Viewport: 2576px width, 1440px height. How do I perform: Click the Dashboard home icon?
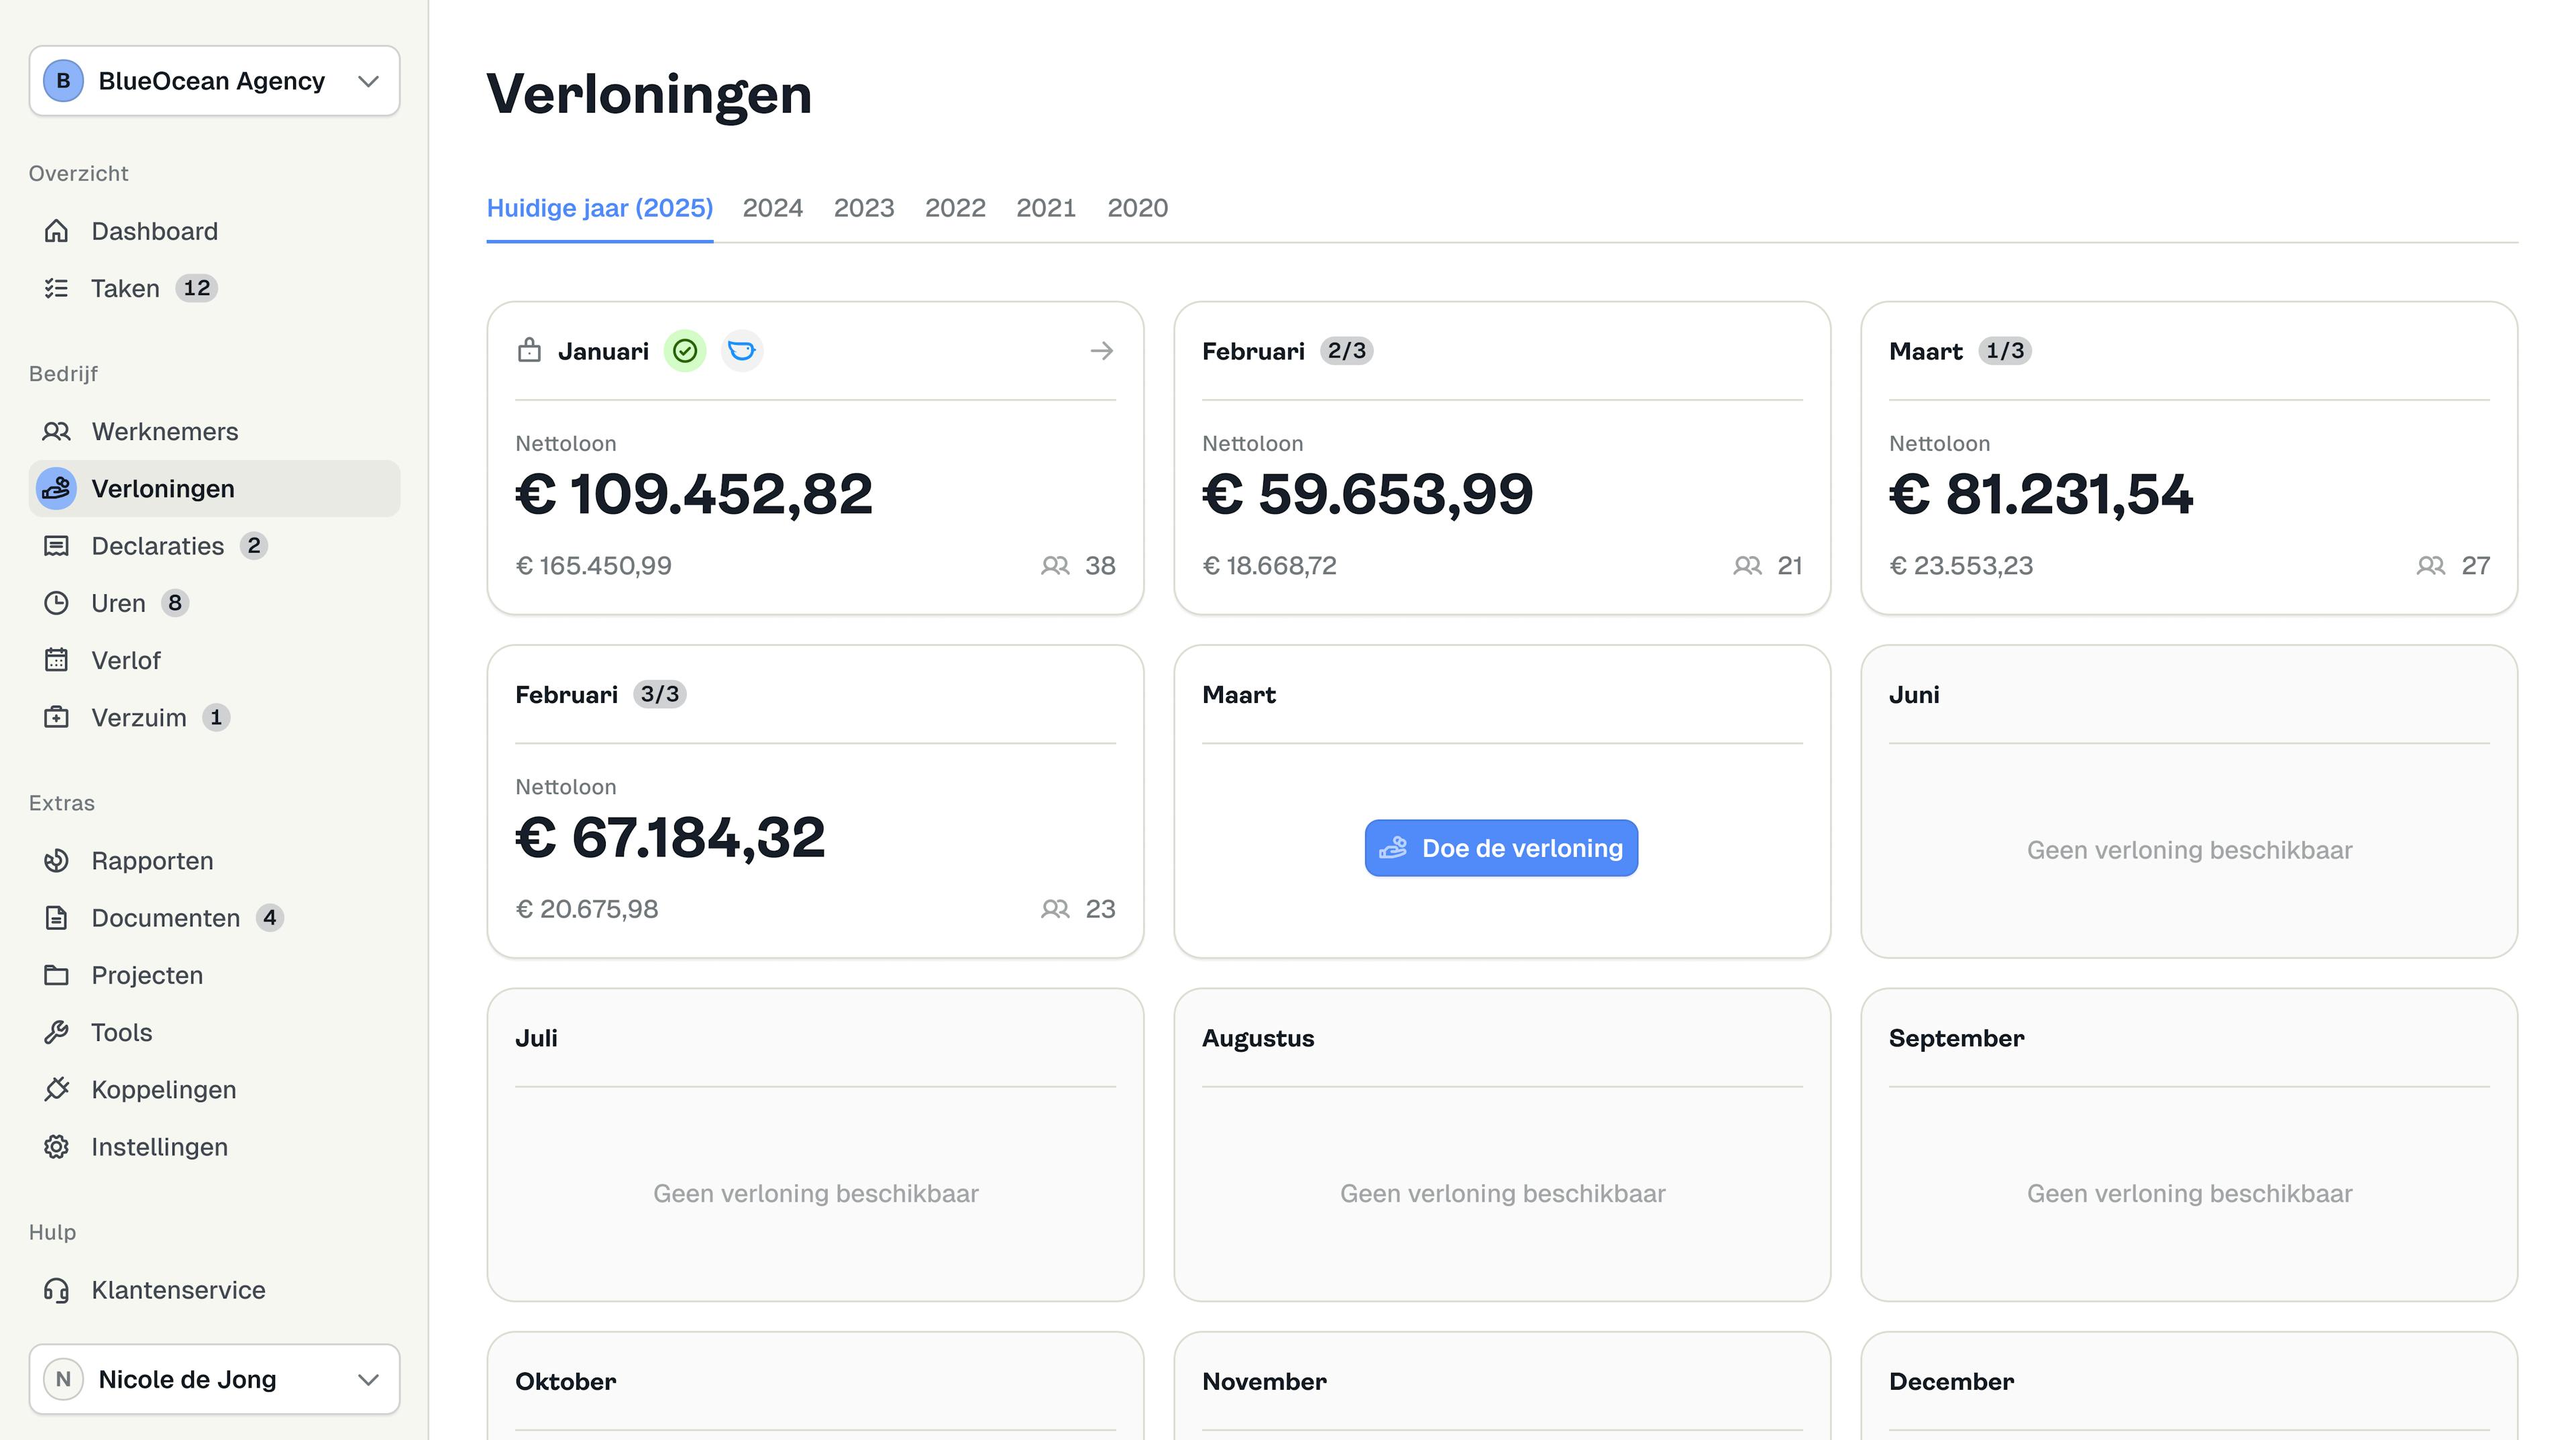pos(56,231)
